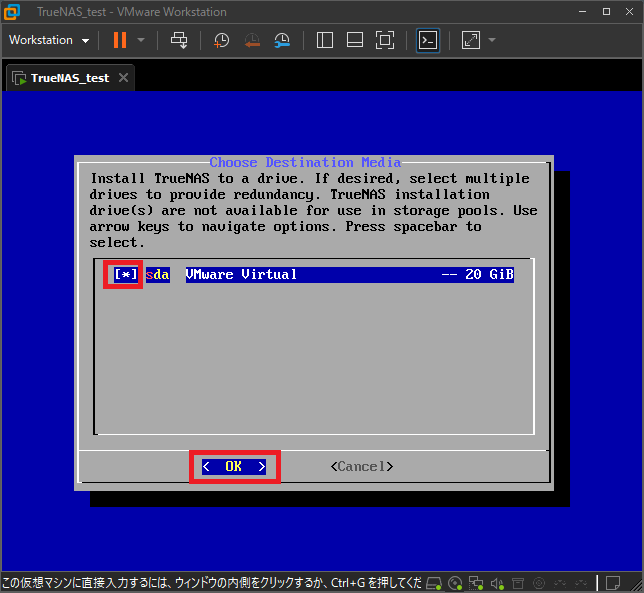Viewport: 644px width, 593px height.
Task: Close the TrueNAS_test tab
Action: click(x=124, y=78)
